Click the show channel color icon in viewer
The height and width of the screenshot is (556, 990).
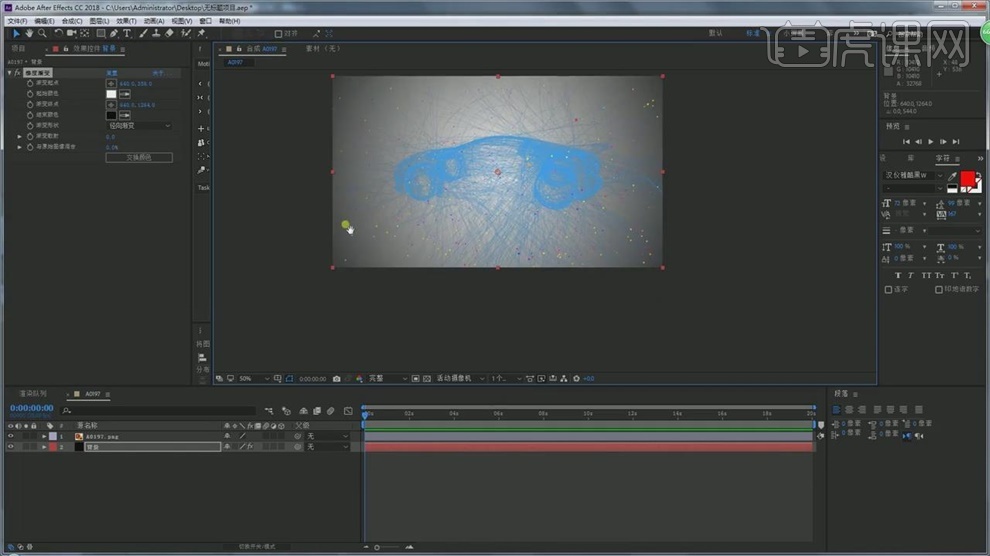359,379
